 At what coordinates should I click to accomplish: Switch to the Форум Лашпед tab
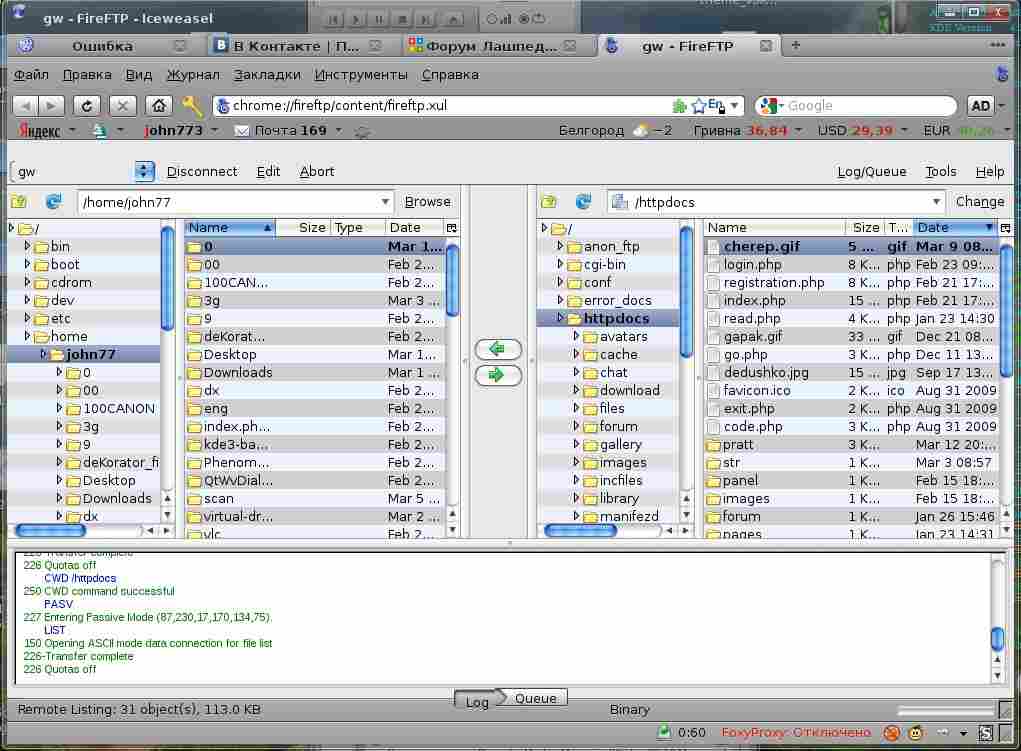click(492, 46)
